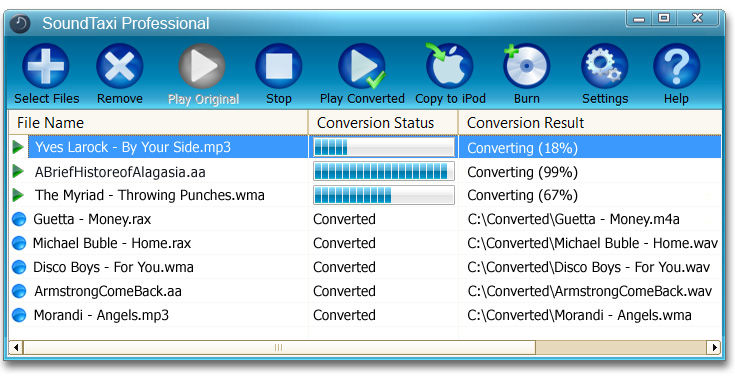This screenshot has height=391, width=735.
Task: Click the 67% progress bar for The Myriad
Action: tap(384, 195)
